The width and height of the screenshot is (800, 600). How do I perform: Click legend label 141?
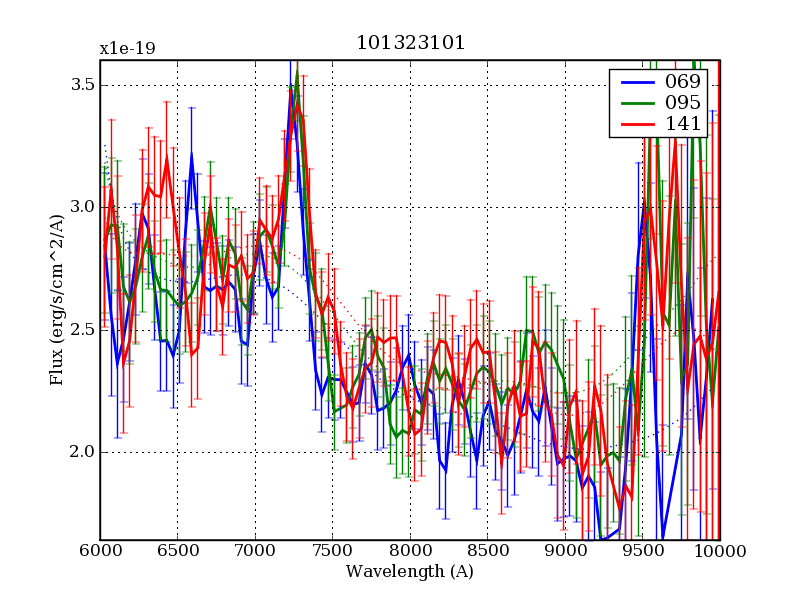coord(682,124)
